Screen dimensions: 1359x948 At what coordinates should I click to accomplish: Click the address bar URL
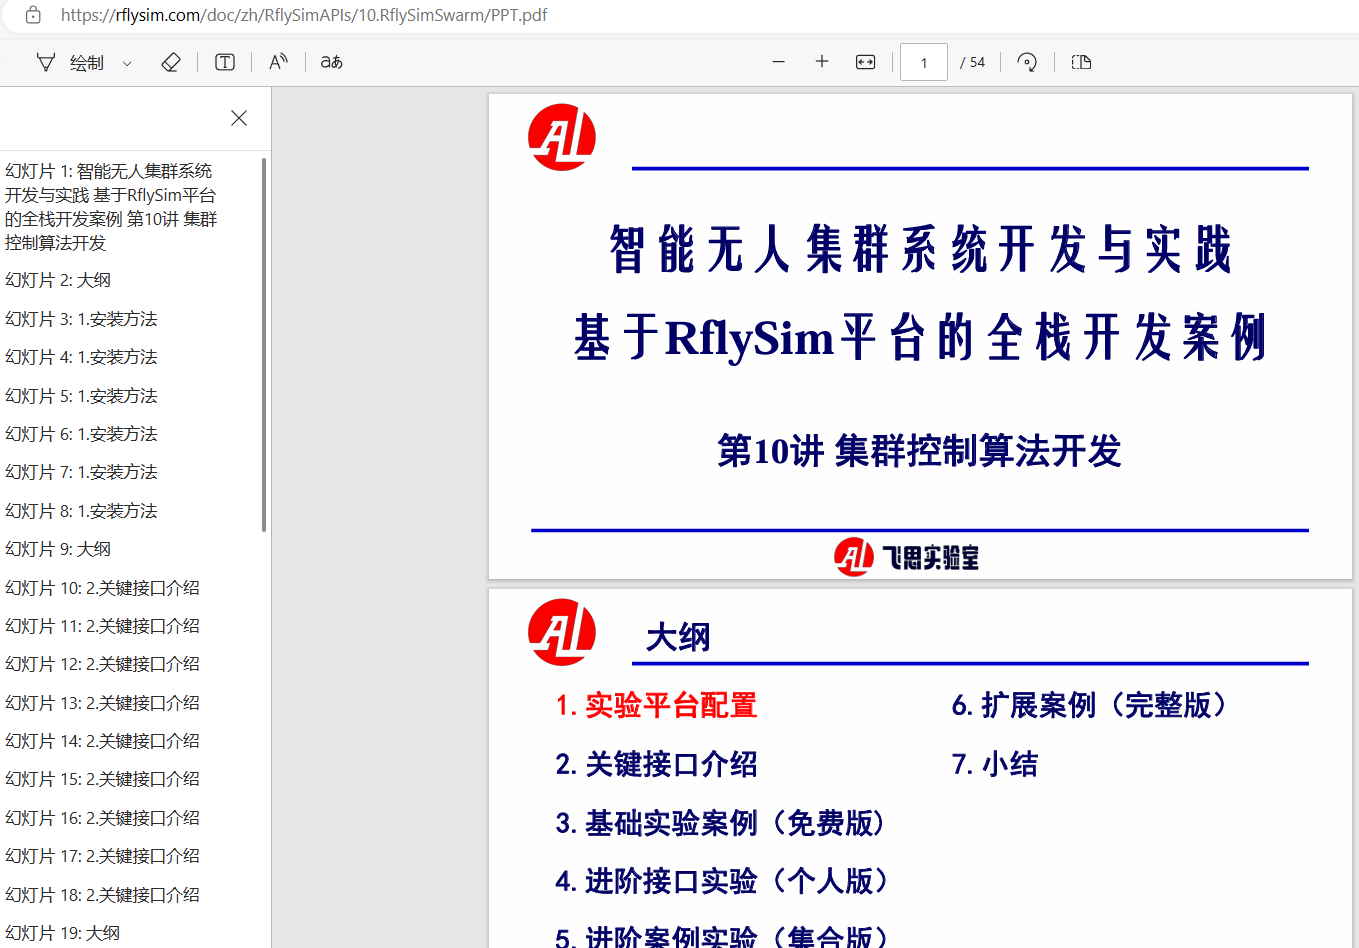click(304, 15)
